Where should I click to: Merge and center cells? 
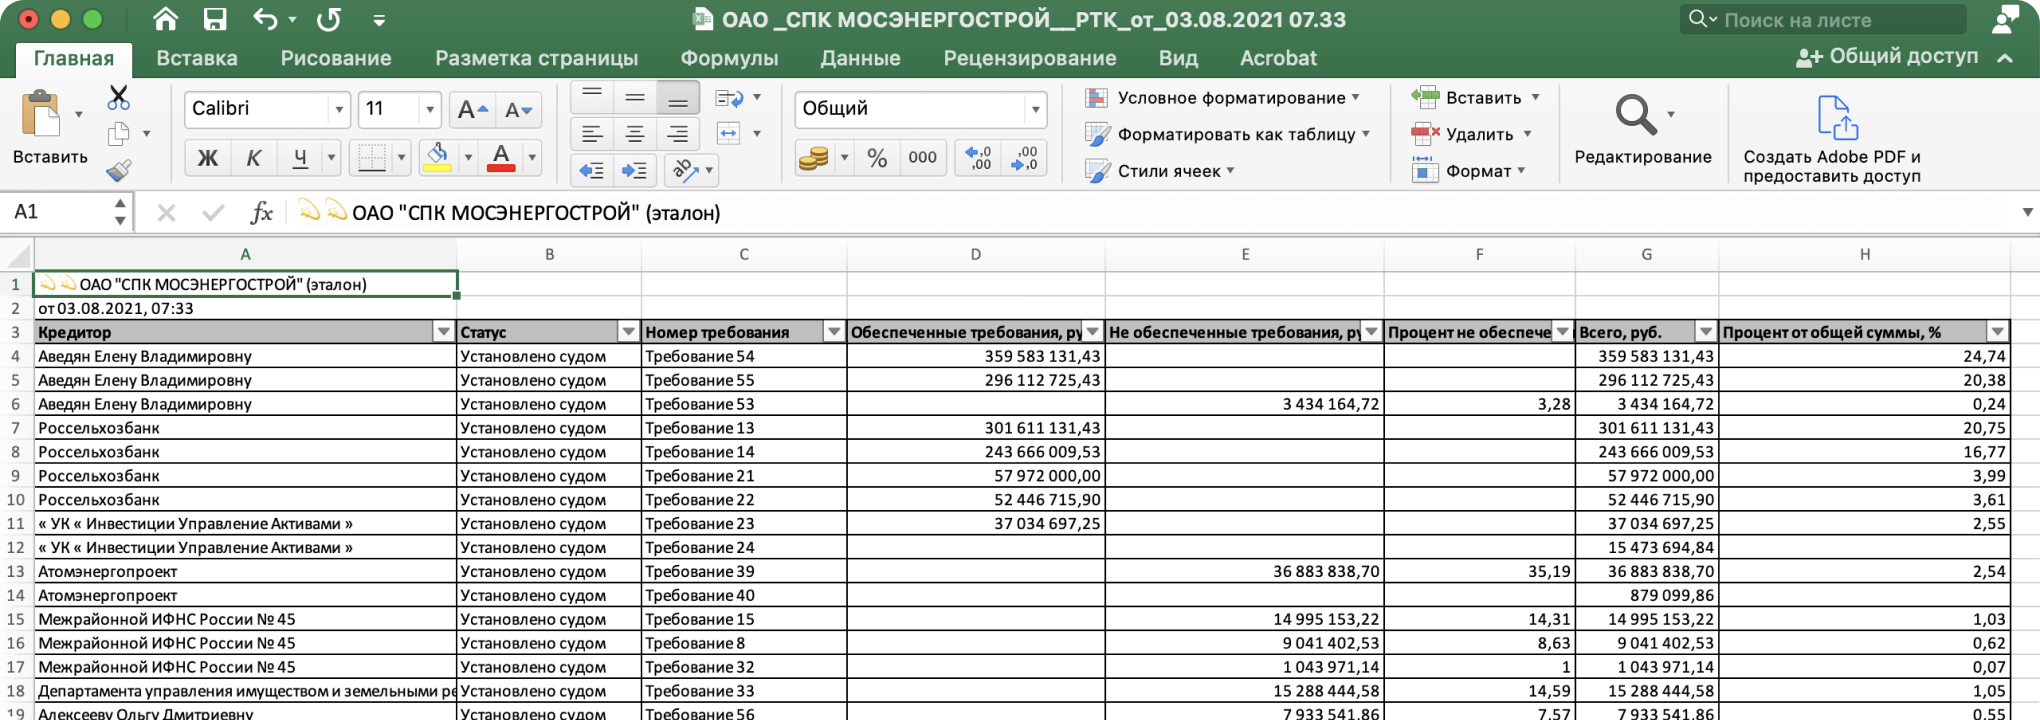point(729,133)
